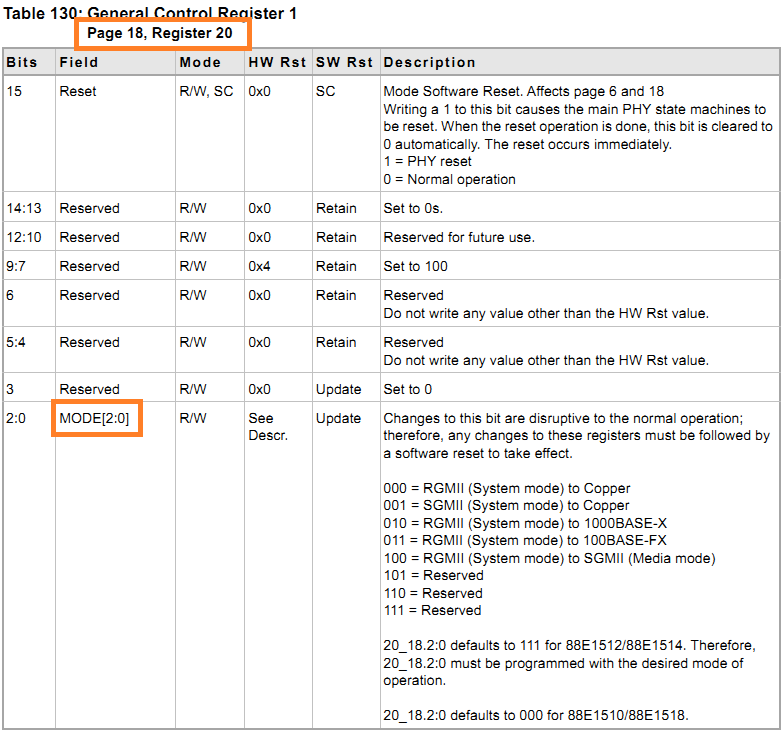
Task: Click '000 = RGMII (System mode) to Copper'
Action: click(x=507, y=488)
